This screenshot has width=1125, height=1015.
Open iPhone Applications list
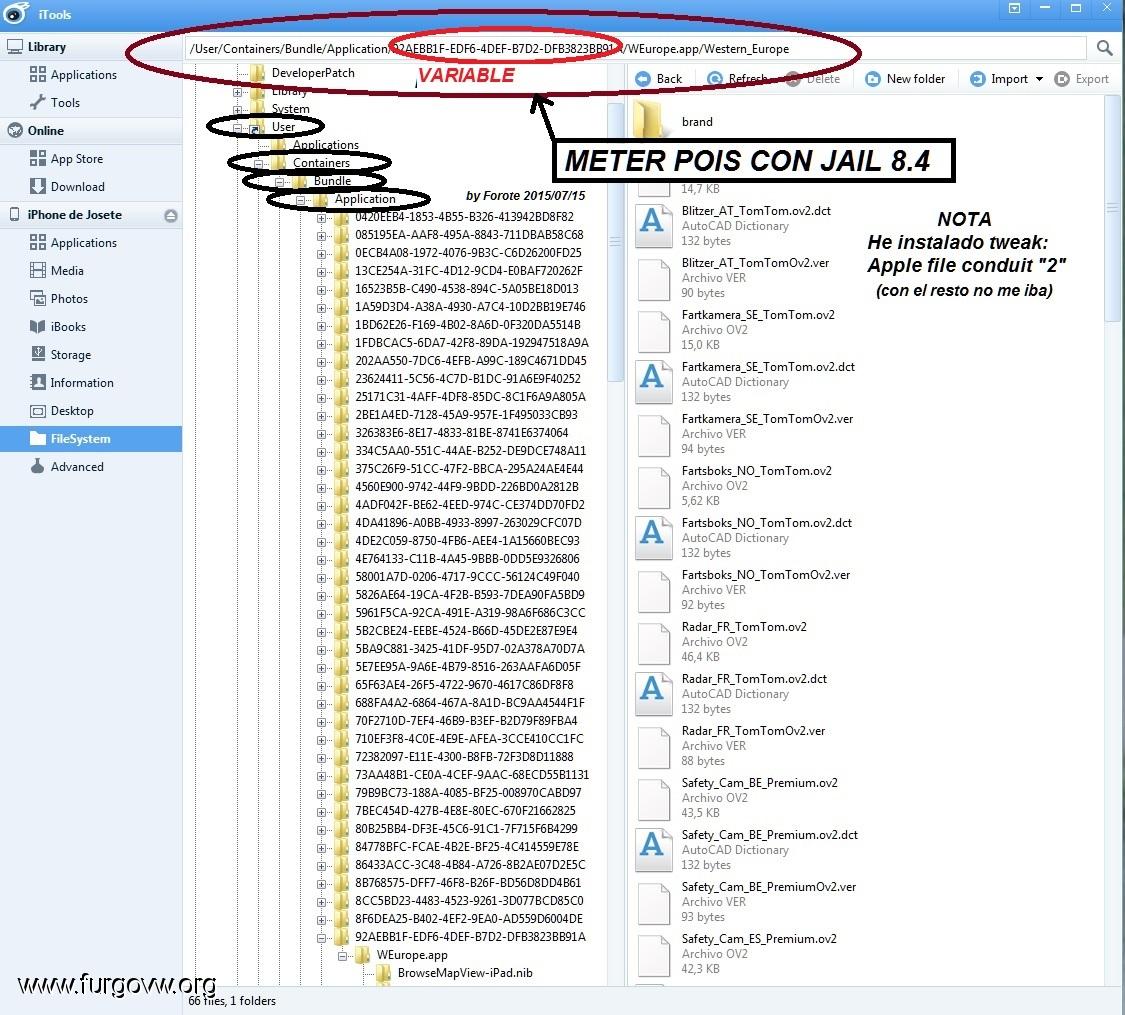click(x=83, y=242)
